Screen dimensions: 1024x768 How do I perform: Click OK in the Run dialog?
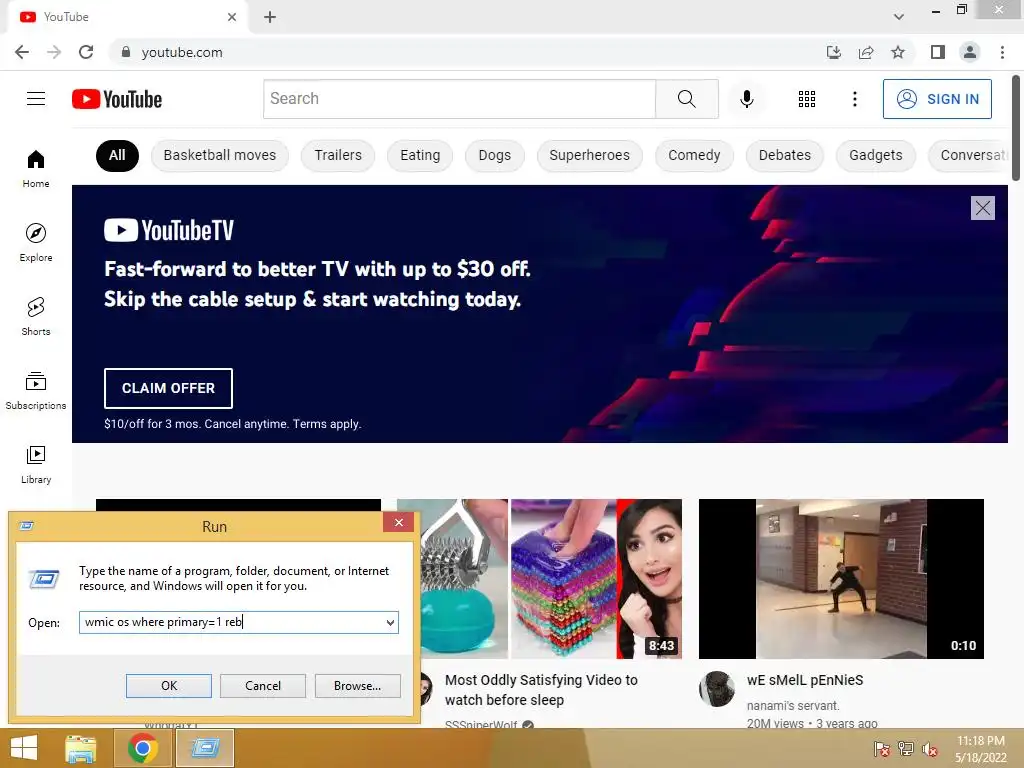pos(168,686)
